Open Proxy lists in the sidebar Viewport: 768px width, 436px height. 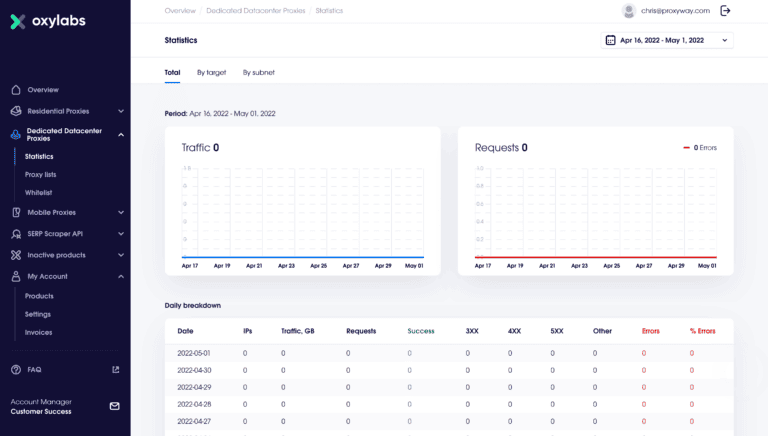coord(41,174)
